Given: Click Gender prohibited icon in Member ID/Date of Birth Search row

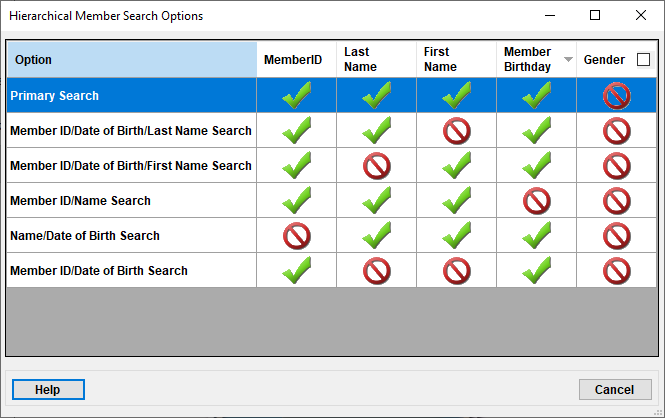Looking at the screenshot, I should [617, 271].
